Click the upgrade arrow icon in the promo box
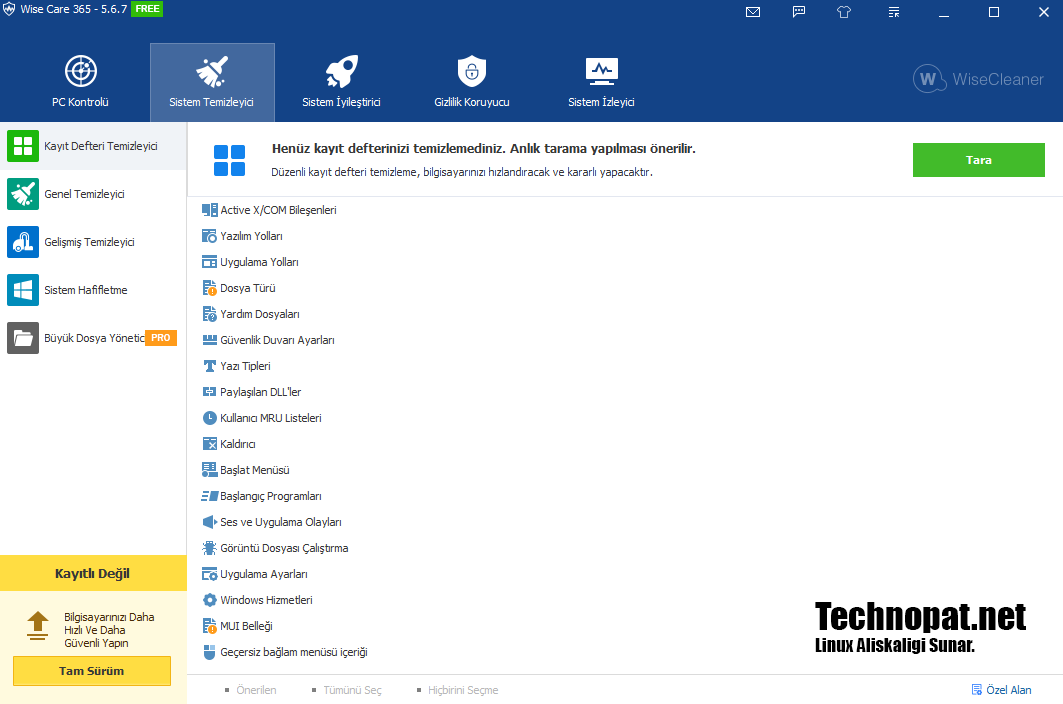The height and width of the screenshot is (704, 1063). pyautogui.click(x=38, y=625)
